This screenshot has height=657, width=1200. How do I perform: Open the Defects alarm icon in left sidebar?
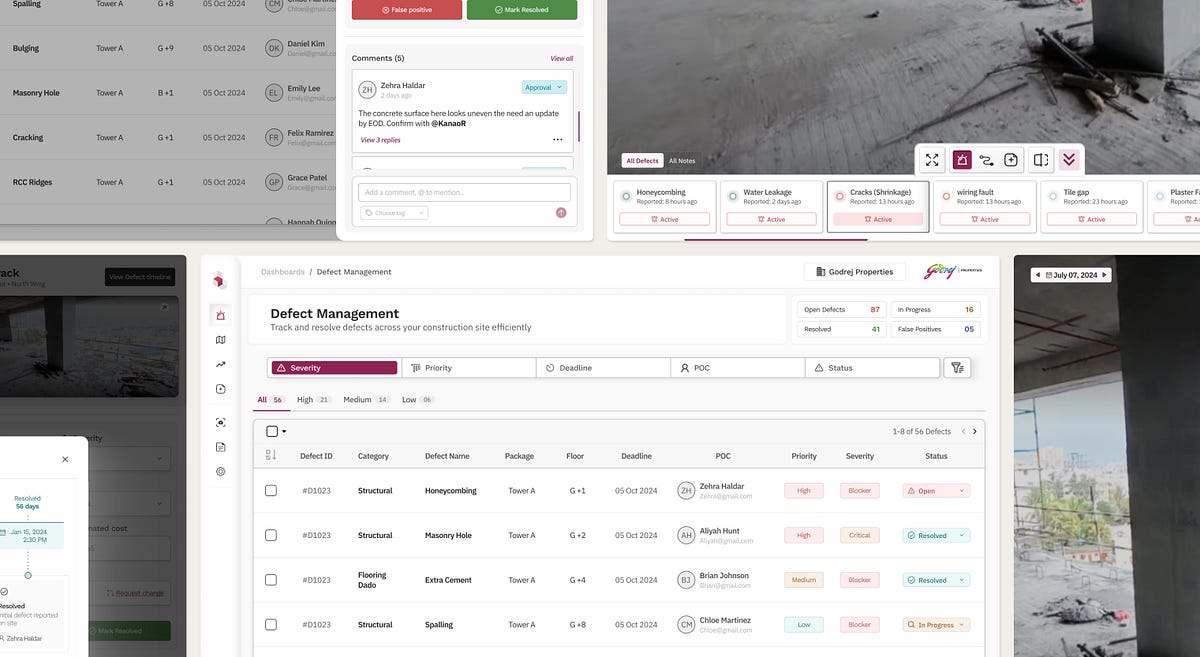click(221, 316)
